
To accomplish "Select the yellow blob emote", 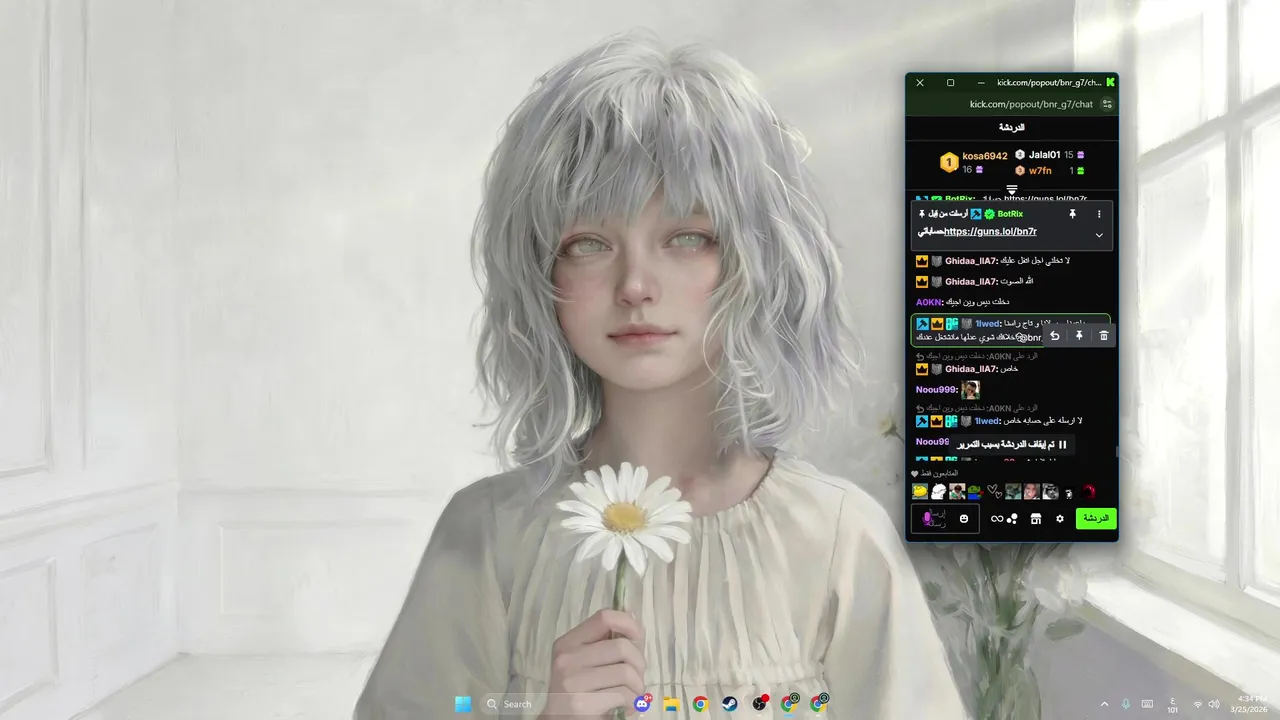I will pos(920,491).
